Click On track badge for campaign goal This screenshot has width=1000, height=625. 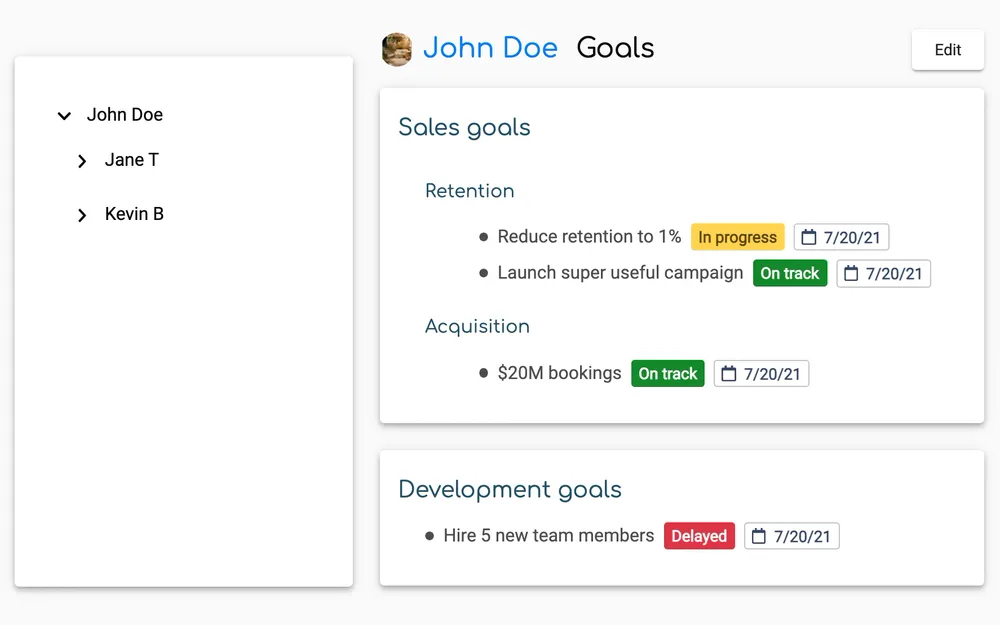[789, 273]
